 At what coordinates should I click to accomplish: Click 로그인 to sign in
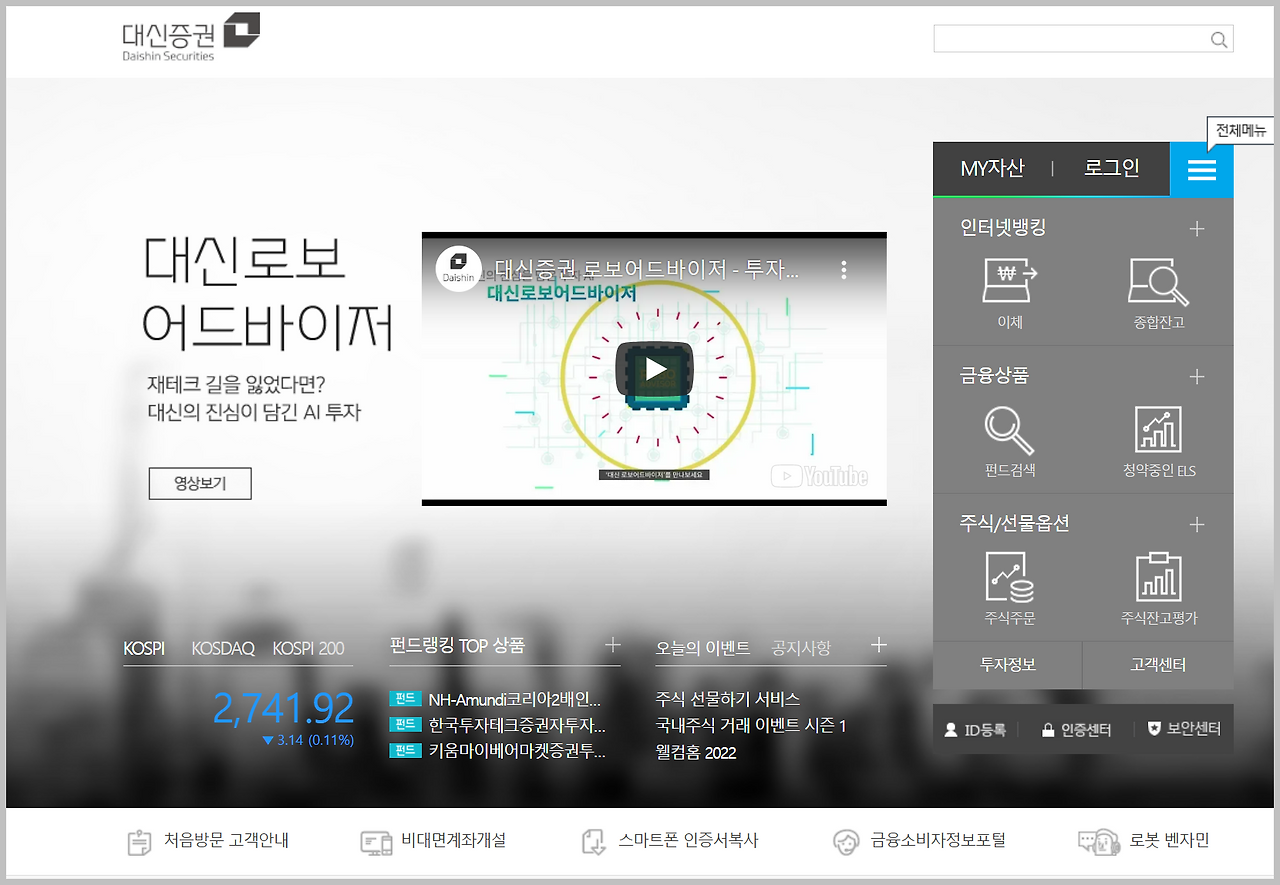pos(1112,168)
